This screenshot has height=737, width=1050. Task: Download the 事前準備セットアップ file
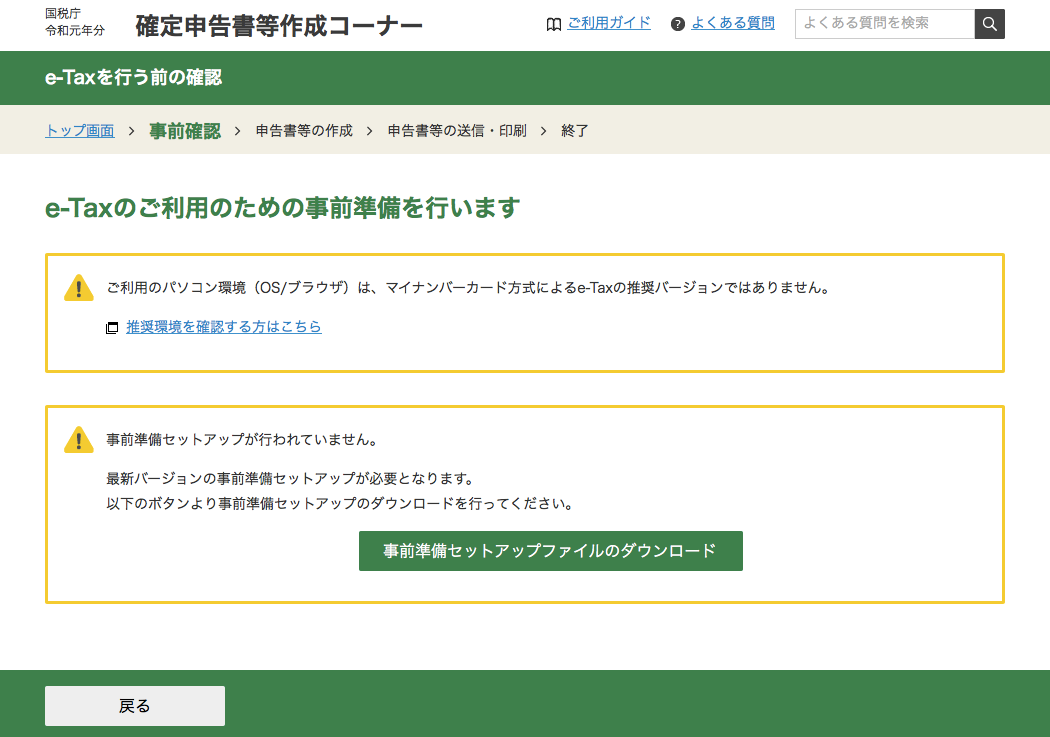coord(550,551)
